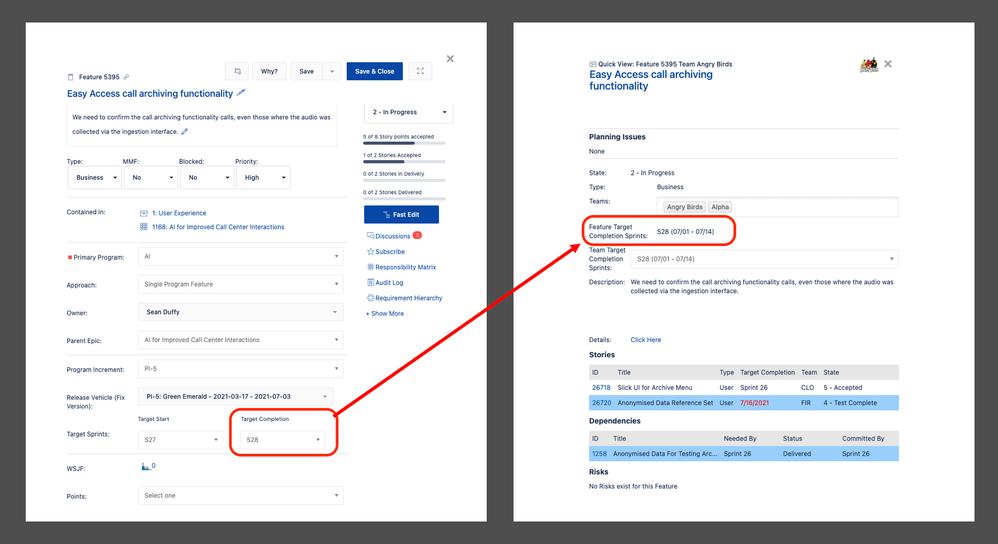Open dependency 1258 link
The image size is (998, 544).
[x=599, y=454]
